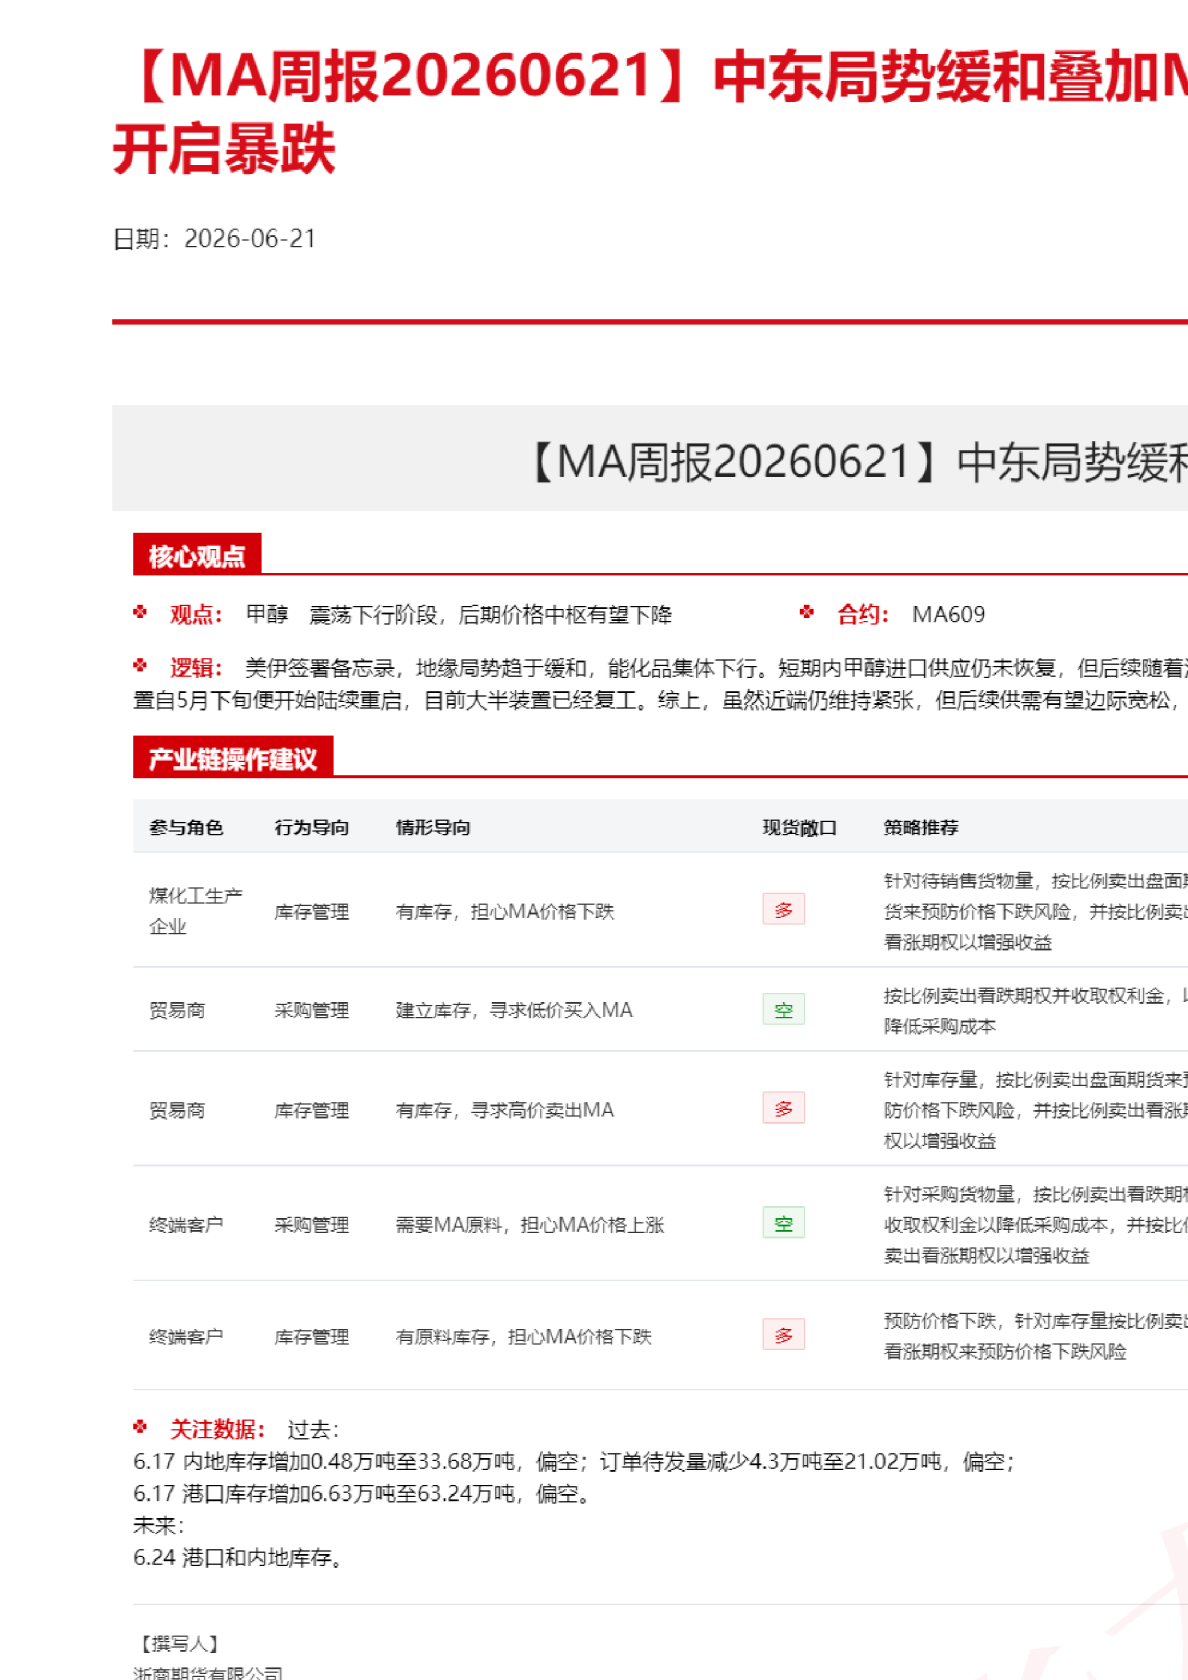The height and width of the screenshot is (1680, 1188).
Task: Click the red diamond bullet before 观点
Action: [x=140, y=612]
